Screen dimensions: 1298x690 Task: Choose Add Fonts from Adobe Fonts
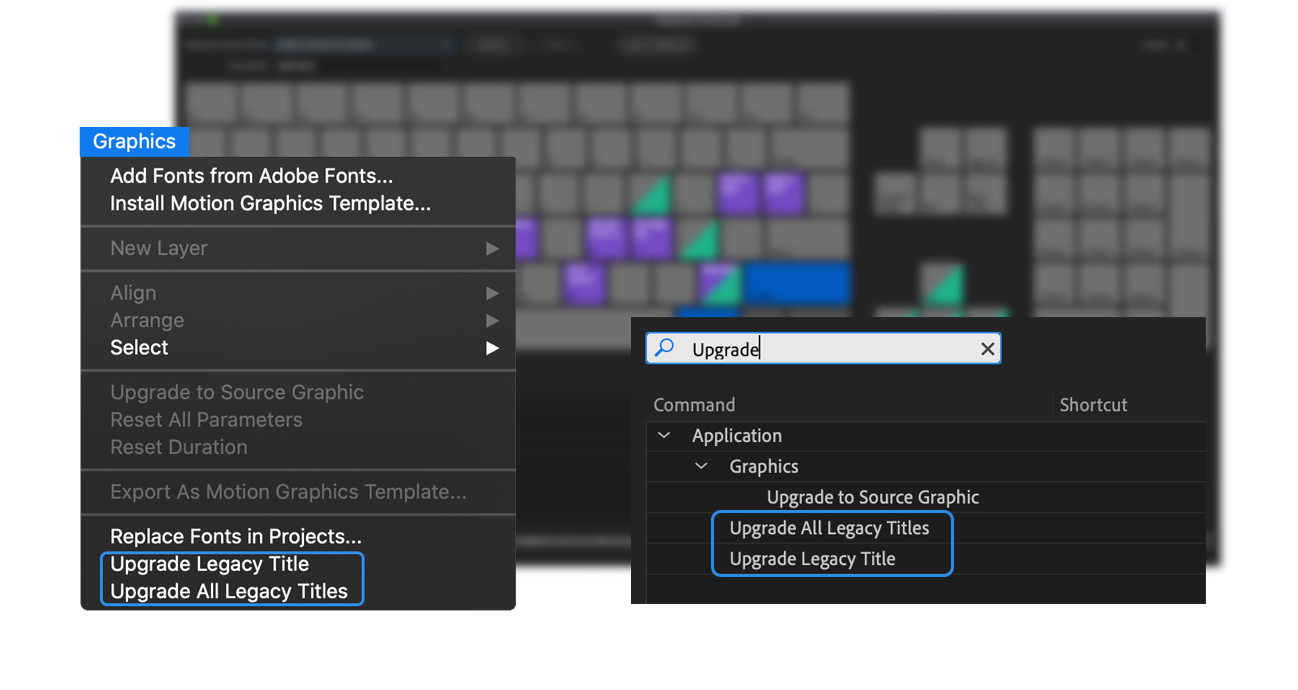251,176
